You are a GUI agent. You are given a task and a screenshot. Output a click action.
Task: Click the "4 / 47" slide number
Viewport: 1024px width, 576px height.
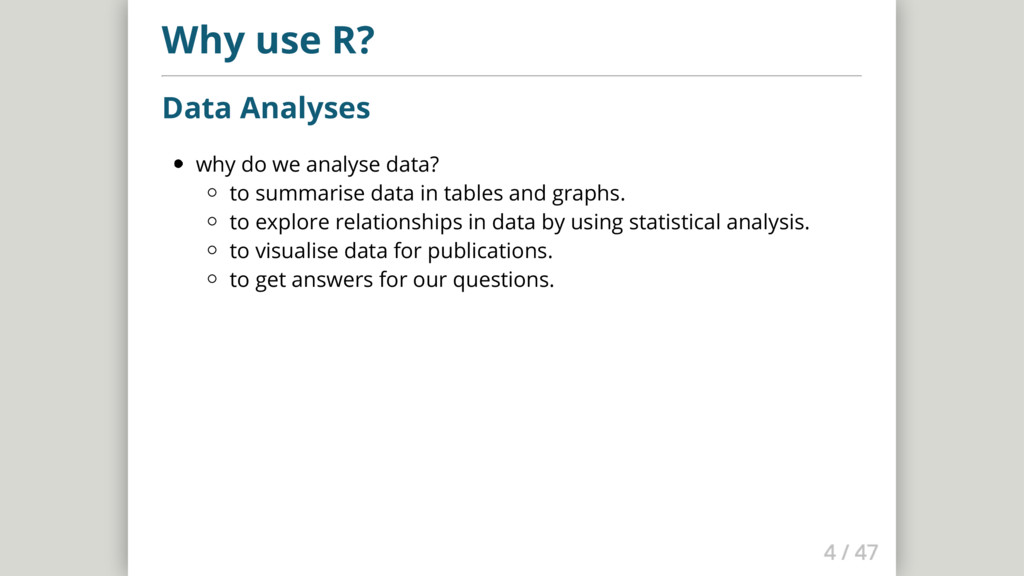pyautogui.click(x=850, y=552)
